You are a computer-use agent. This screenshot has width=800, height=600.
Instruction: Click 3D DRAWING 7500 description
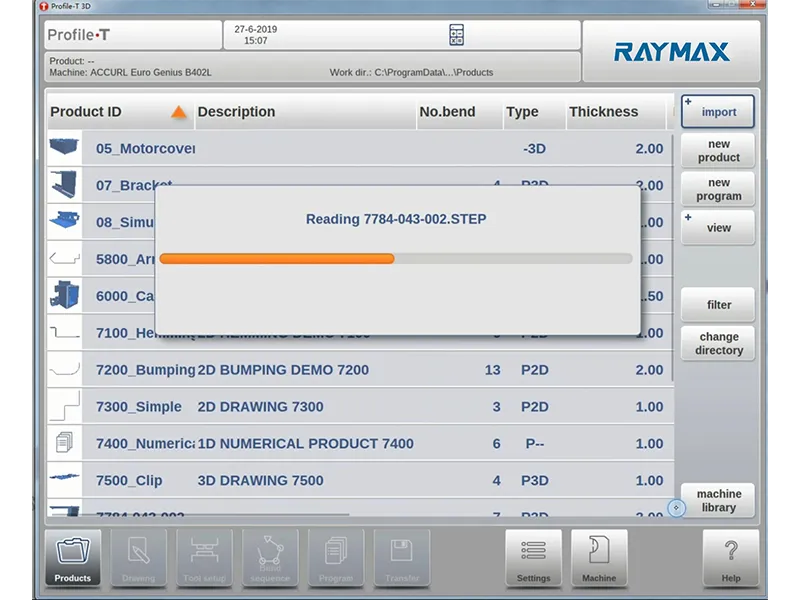(260, 480)
